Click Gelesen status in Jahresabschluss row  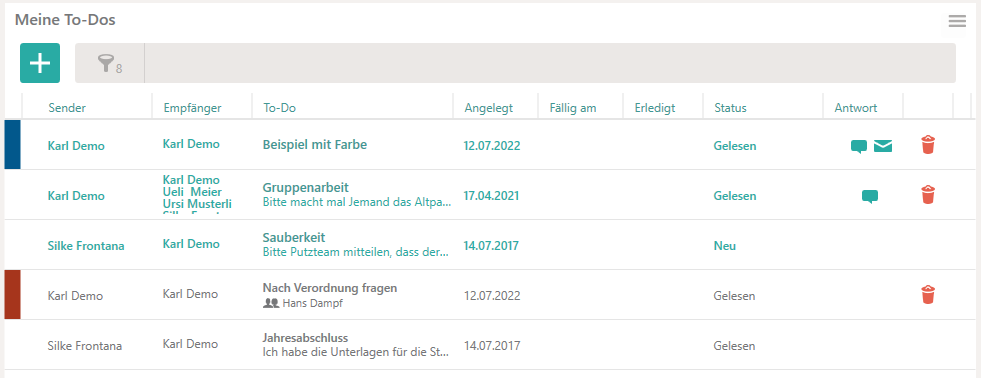point(734,345)
